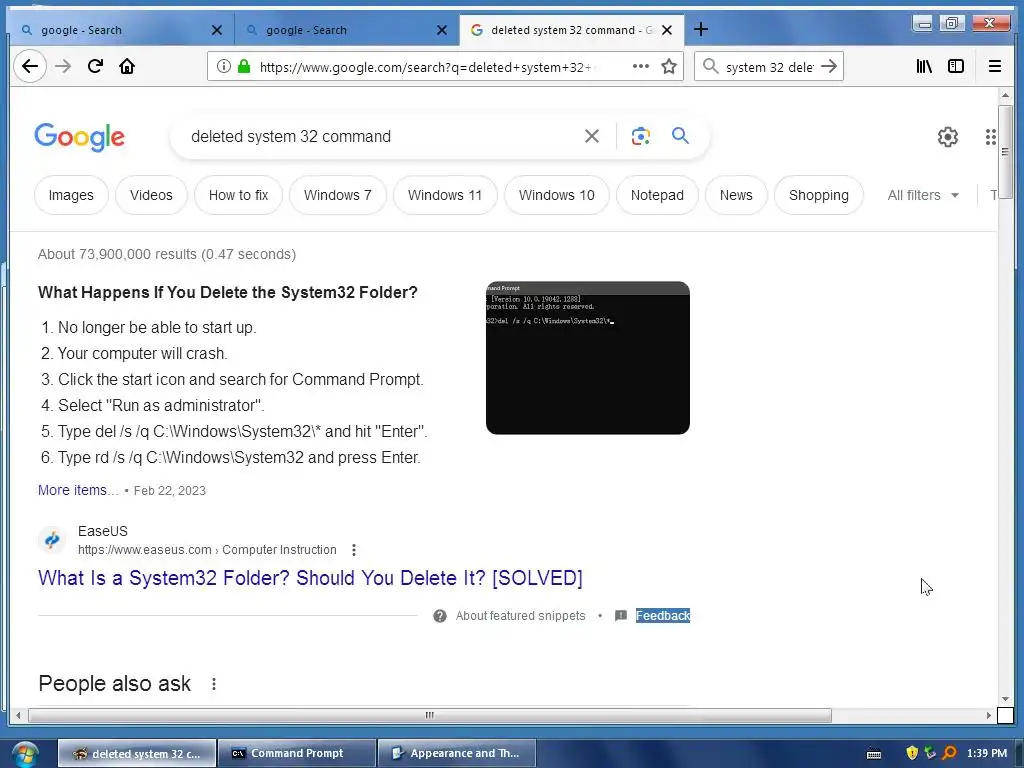Image resolution: width=1024 pixels, height=768 pixels.
Task: Reload the current page
Action: pos(95,66)
